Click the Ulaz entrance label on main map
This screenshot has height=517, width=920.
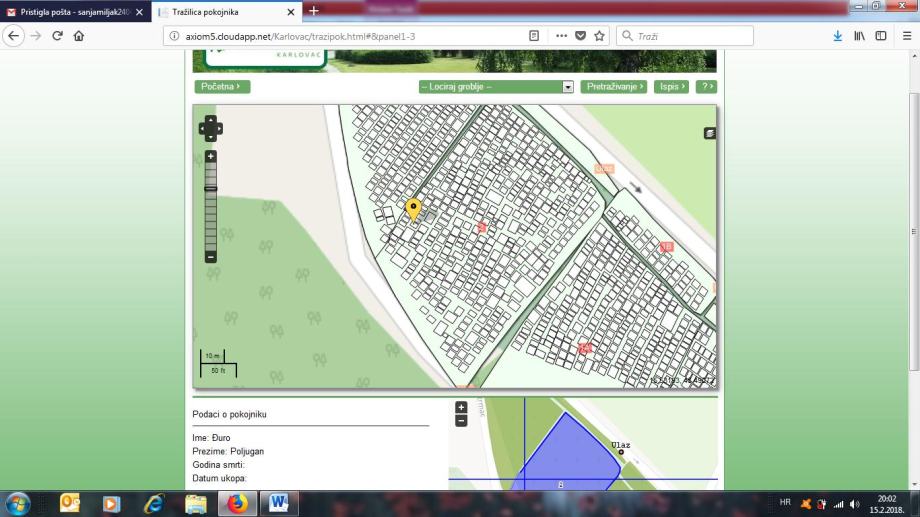point(604,169)
